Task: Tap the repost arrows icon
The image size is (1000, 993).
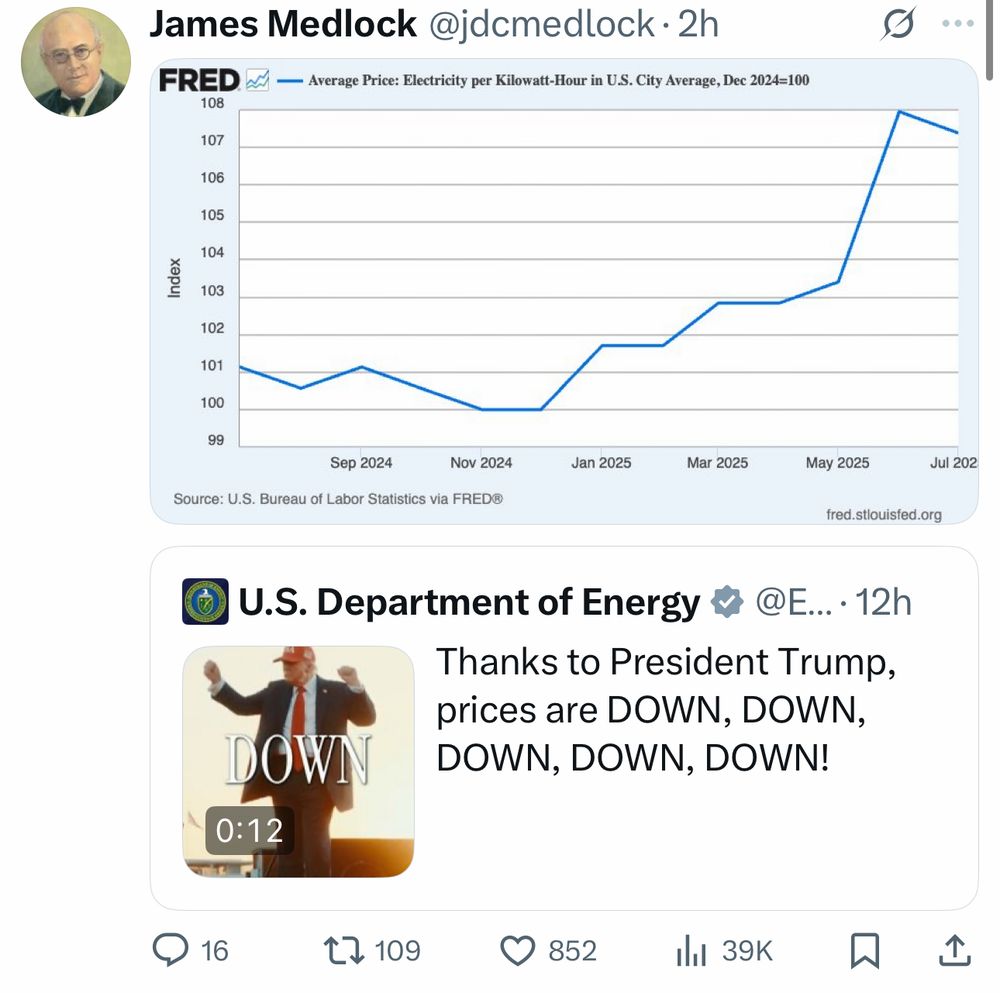Action: pyautogui.click(x=344, y=950)
